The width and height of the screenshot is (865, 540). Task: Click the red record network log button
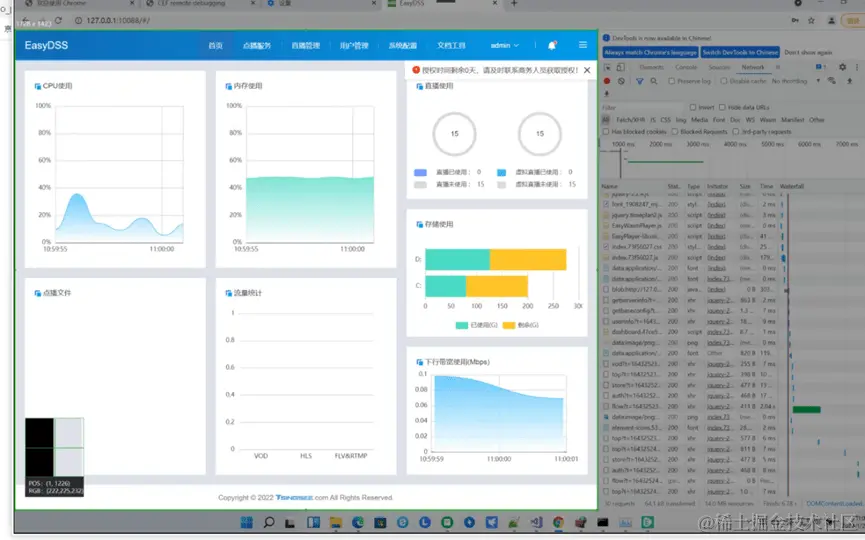tap(607, 81)
